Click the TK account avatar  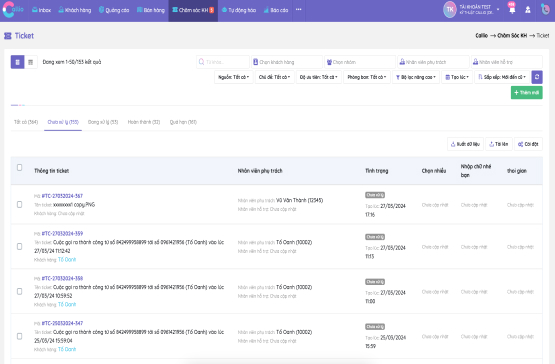(x=450, y=10)
